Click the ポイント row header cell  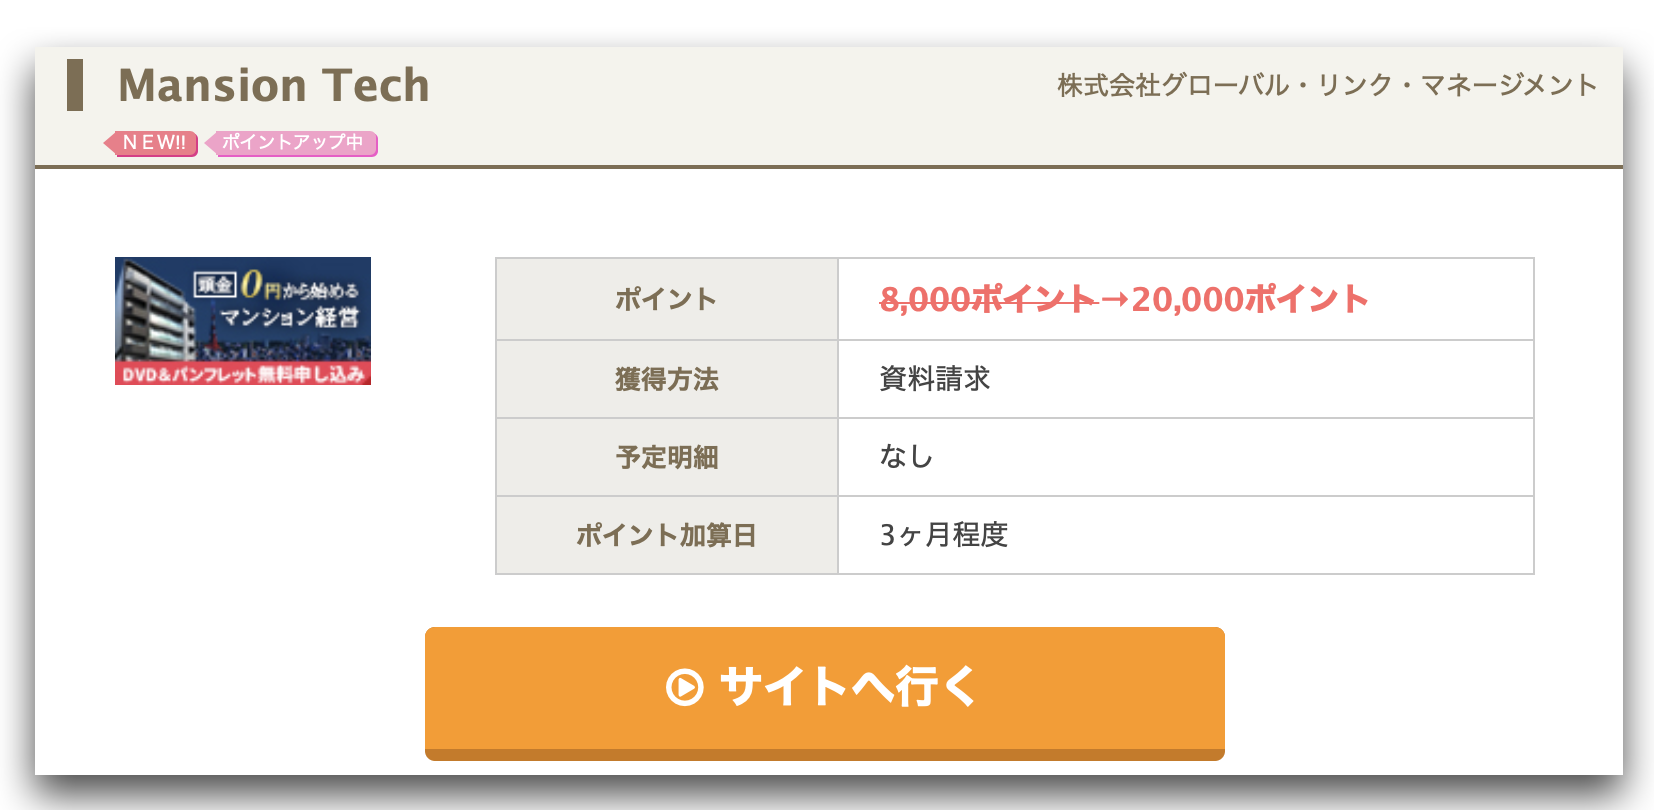tap(667, 299)
